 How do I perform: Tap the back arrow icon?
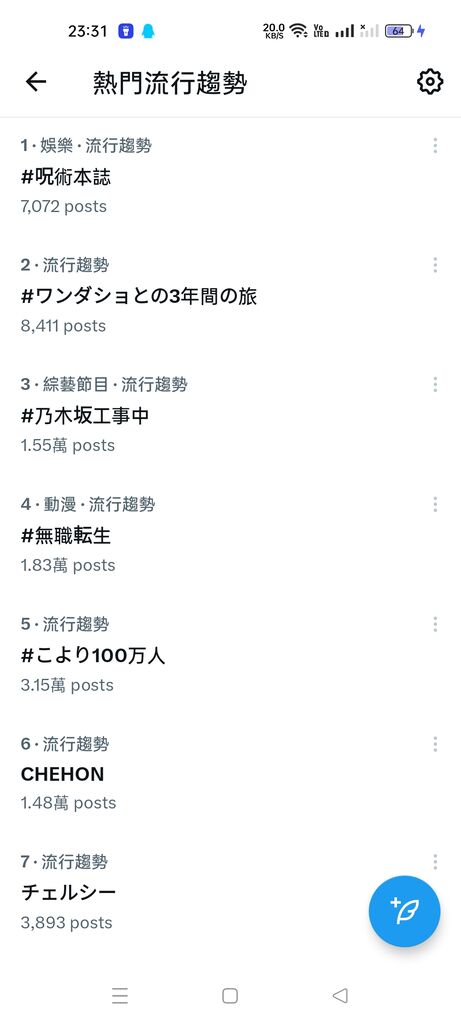(x=36, y=82)
